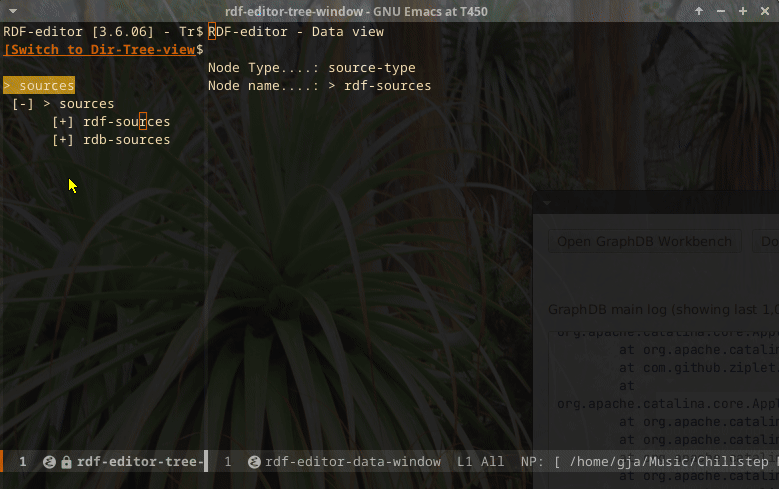
Task: Click the encoding icon before rdf-editor-data-window
Action: point(254,462)
